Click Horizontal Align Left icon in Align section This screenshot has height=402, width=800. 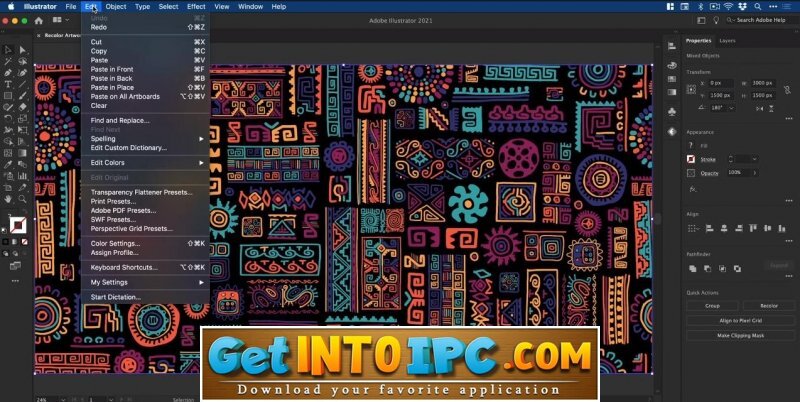[x=709, y=229]
